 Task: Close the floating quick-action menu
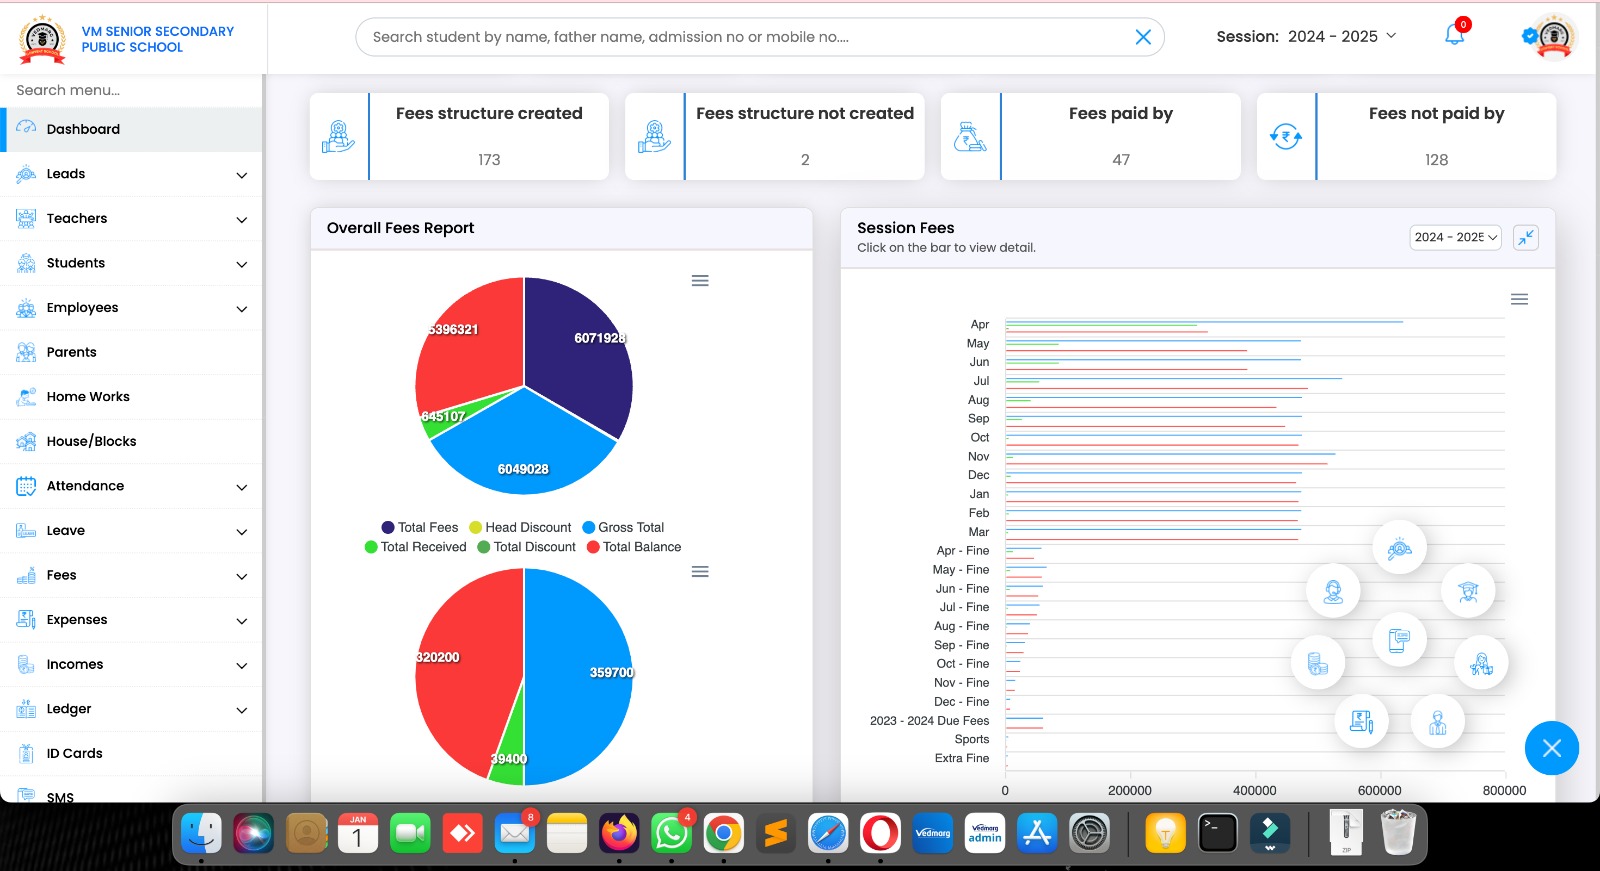[x=1551, y=748]
